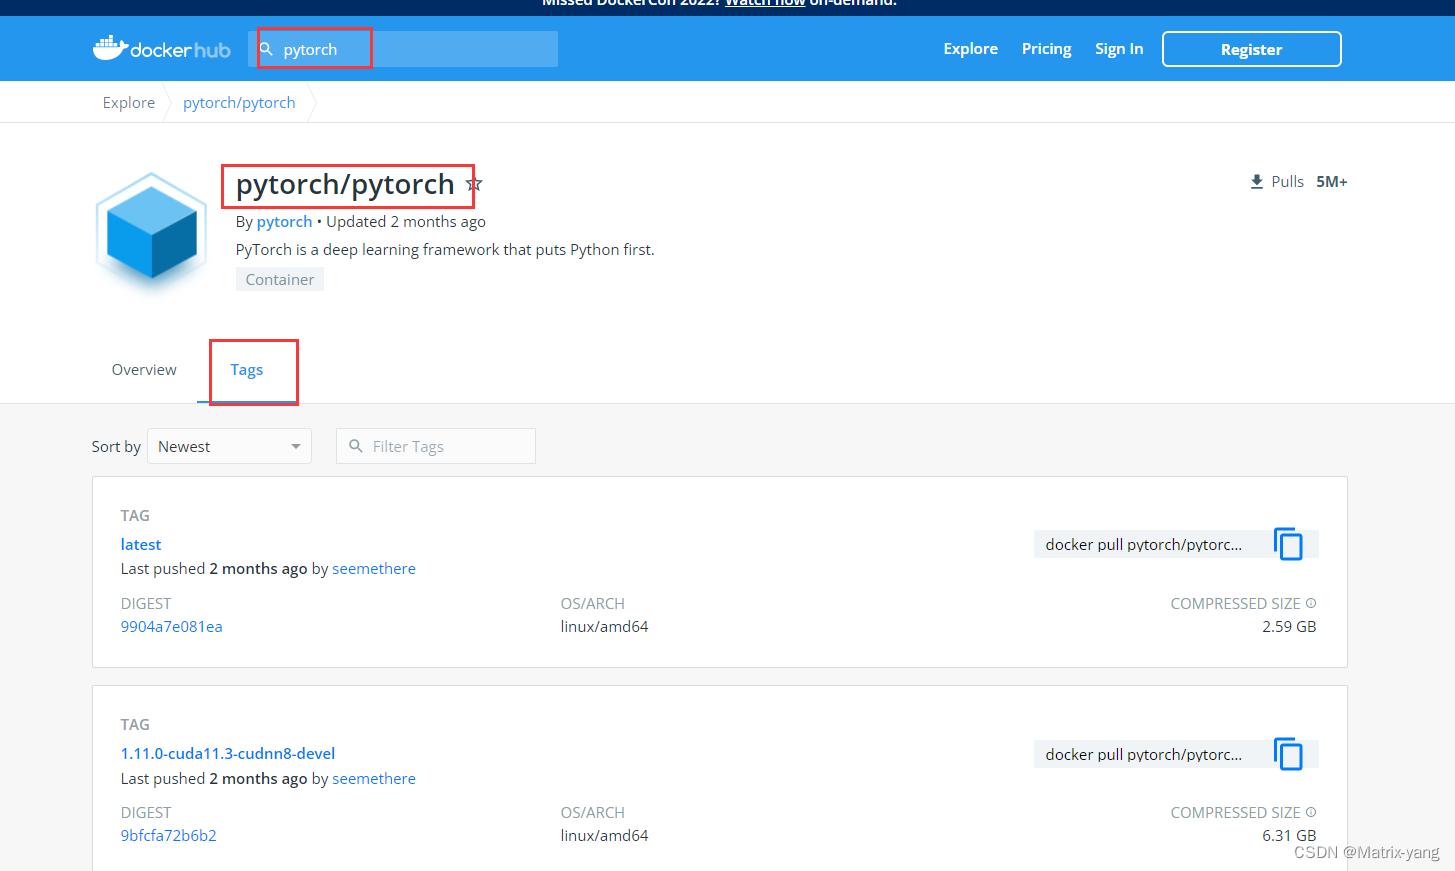Click the docker pull command text for latest
Screen dimensions: 1455x871
coord(1144,544)
